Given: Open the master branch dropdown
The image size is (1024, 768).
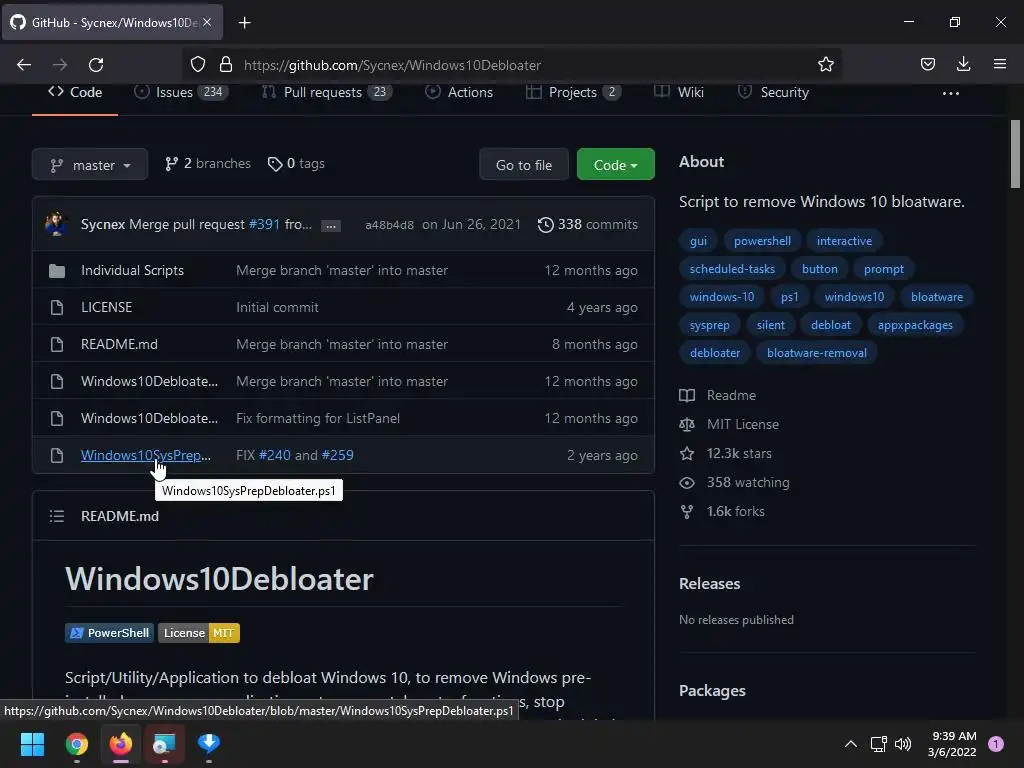Looking at the screenshot, I should (90, 165).
